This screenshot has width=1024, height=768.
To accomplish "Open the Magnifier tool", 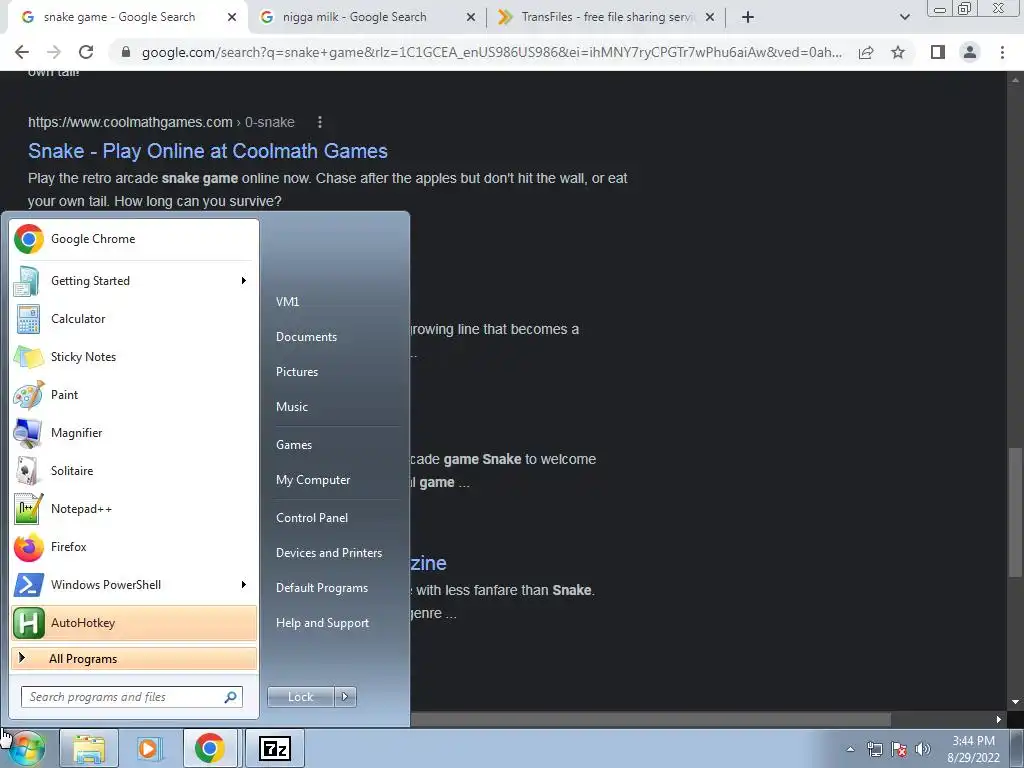I will point(134,432).
